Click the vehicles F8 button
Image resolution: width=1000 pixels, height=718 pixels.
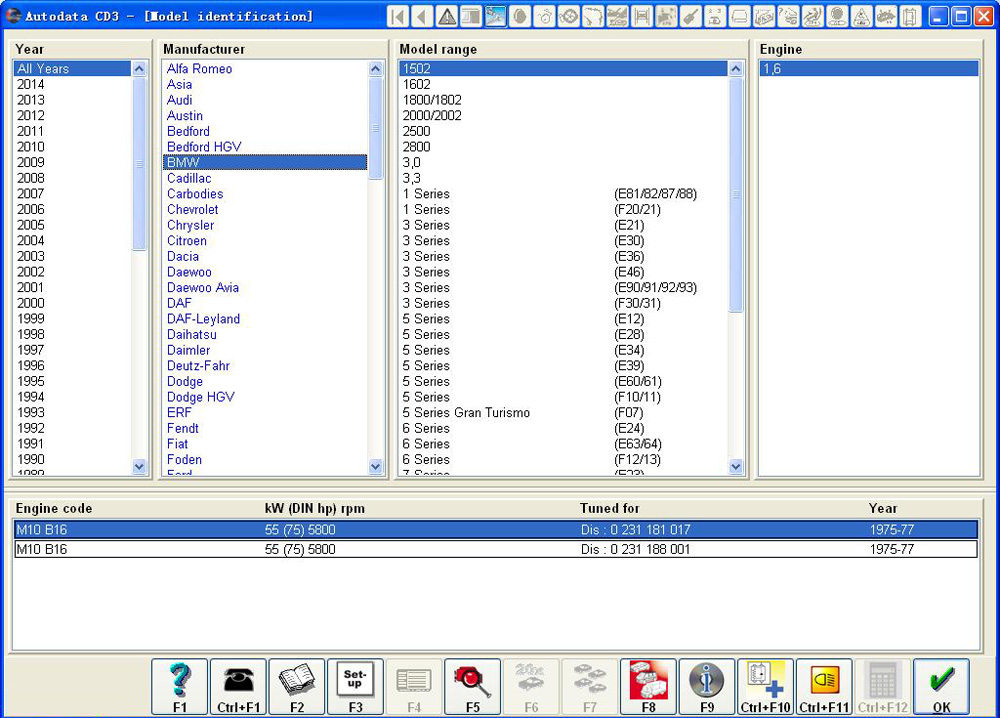(x=649, y=687)
